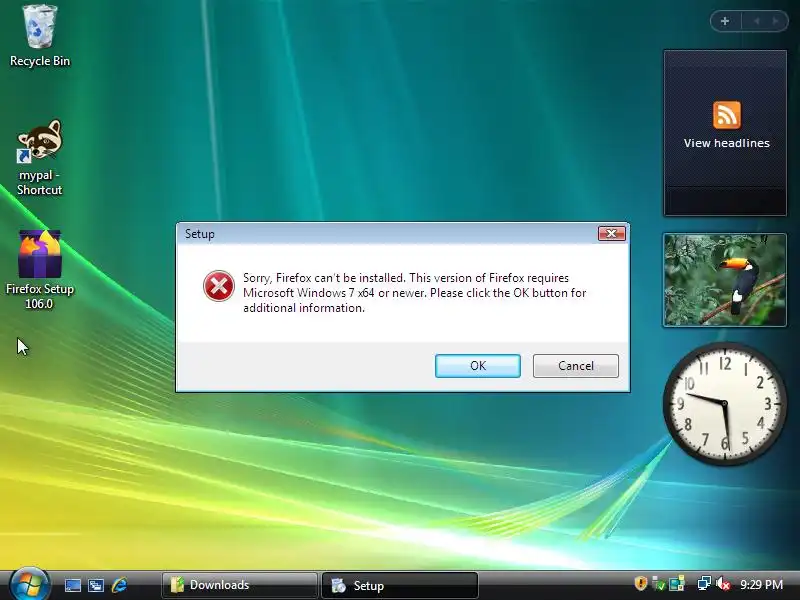
Task: Click the green-check device tray icon
Action: pyautogui.click(x=658, y=584)
